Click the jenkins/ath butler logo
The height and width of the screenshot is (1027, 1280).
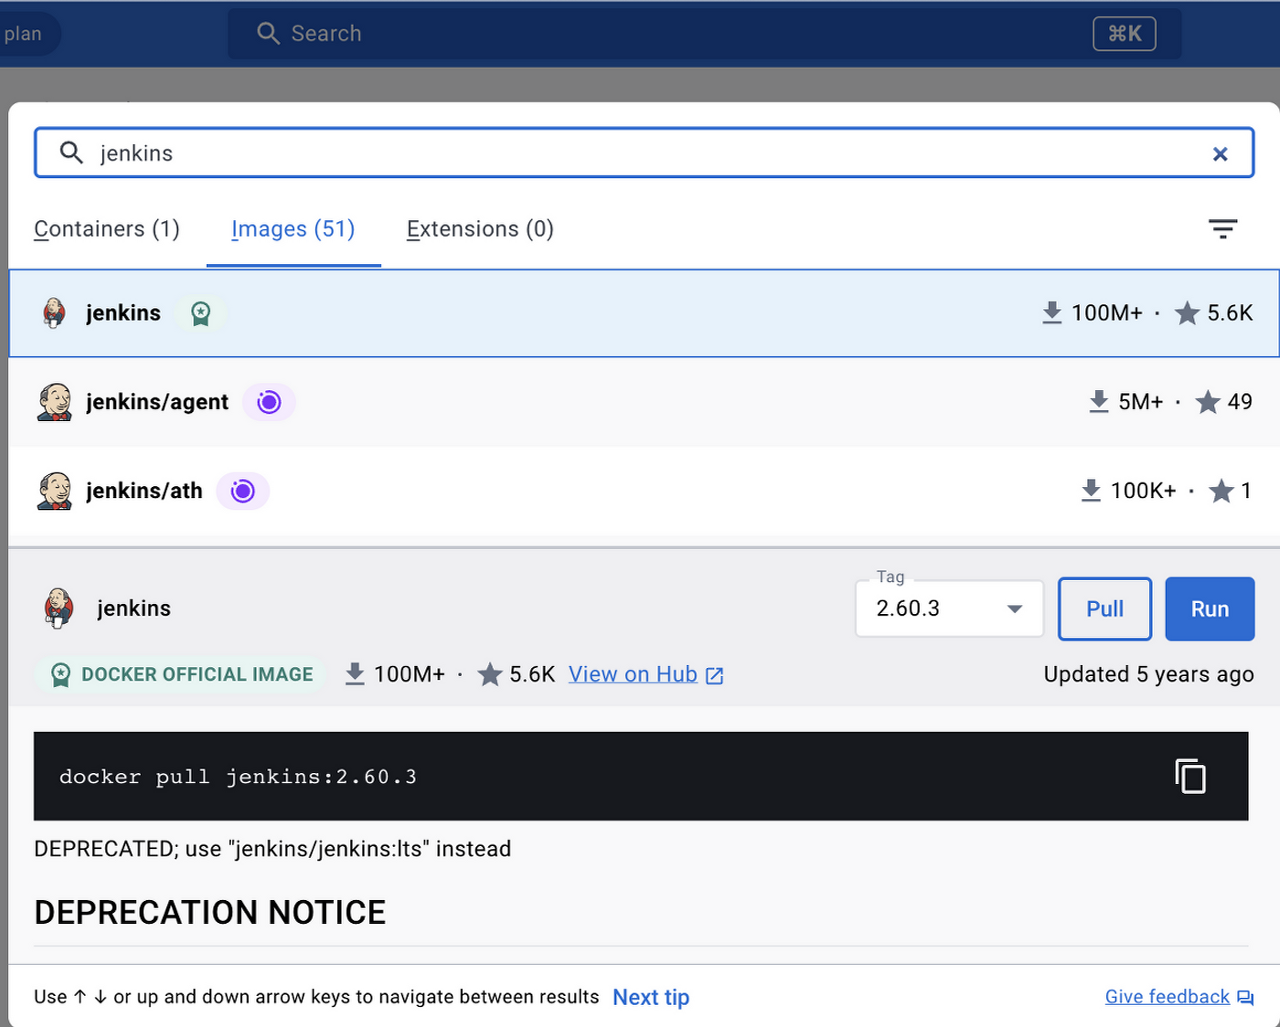(x=54, y=491)
